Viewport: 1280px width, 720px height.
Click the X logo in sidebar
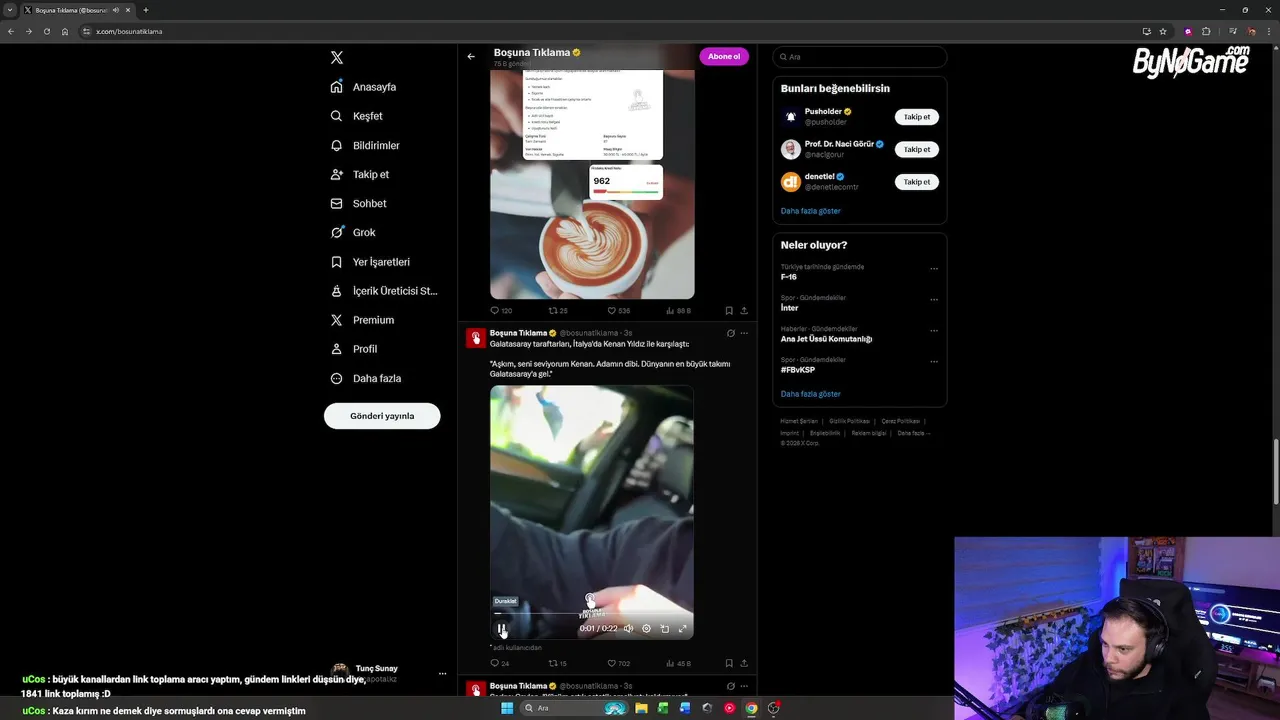[337, 58]
